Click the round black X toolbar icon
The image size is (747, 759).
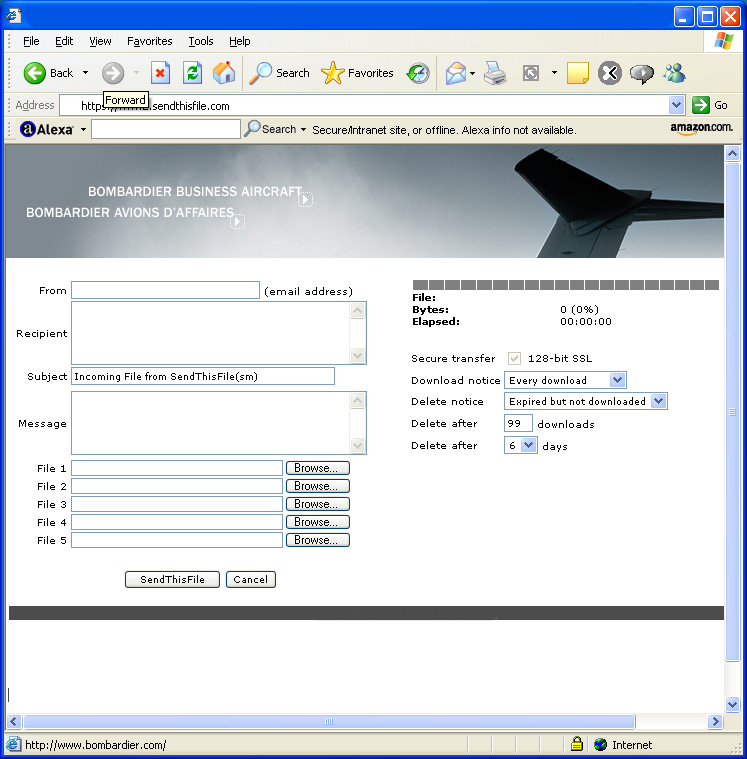tap(610, 74)
